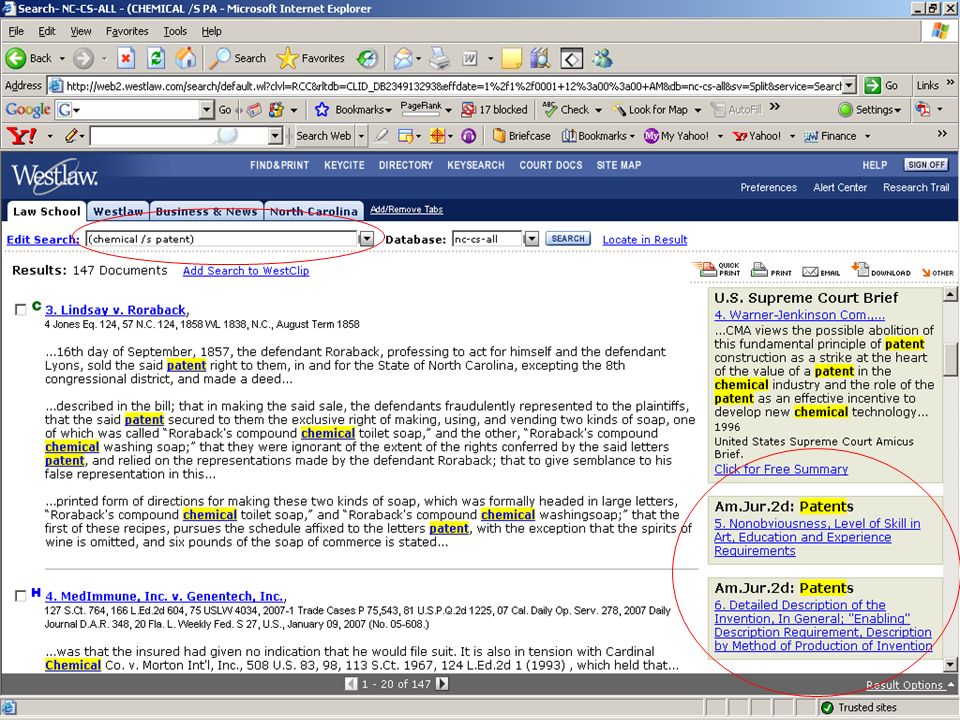The image size is (960, 720).
Task: Open the Yahoo Briefcase toolbar button
Action: pyautogui.click(x=522, y=136)
